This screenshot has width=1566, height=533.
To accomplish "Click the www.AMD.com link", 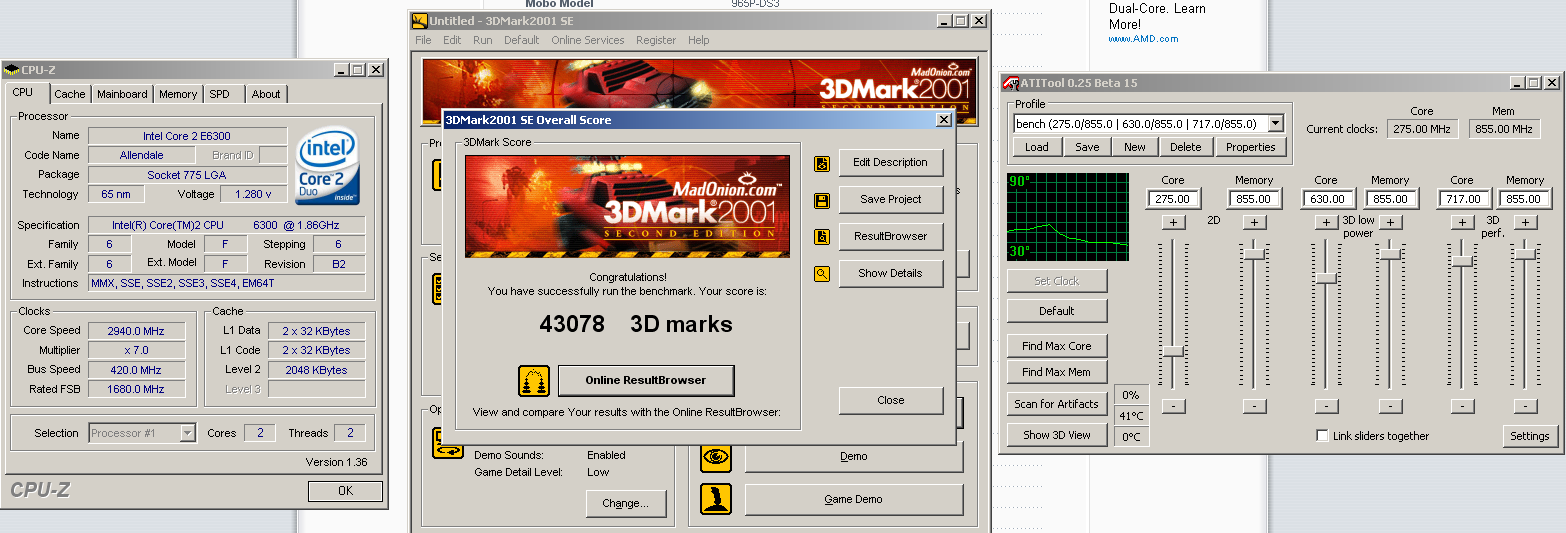I will (x=1143, y=39).
